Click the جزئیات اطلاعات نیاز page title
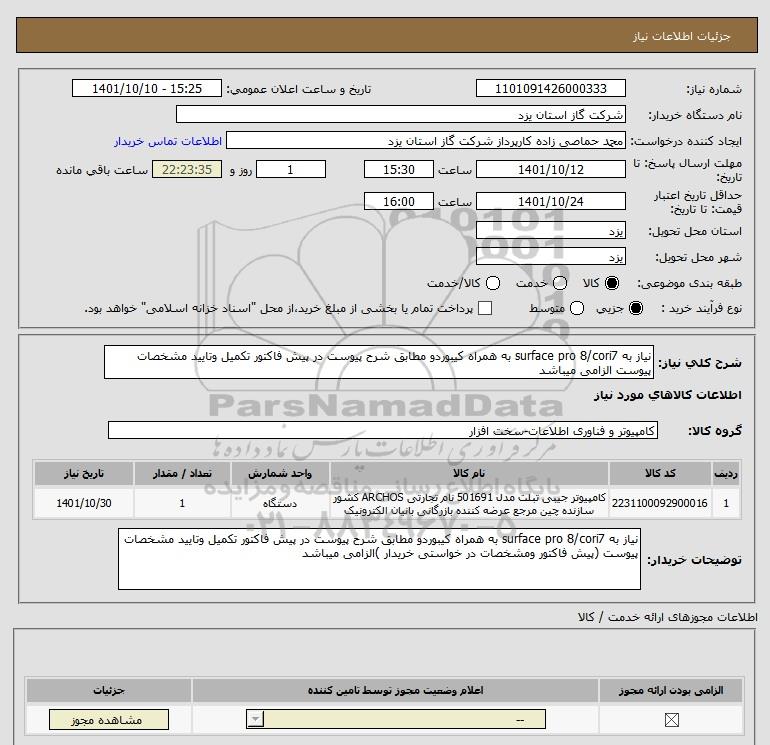This screenshot has height=745, width=770. [x=682, y=36]
